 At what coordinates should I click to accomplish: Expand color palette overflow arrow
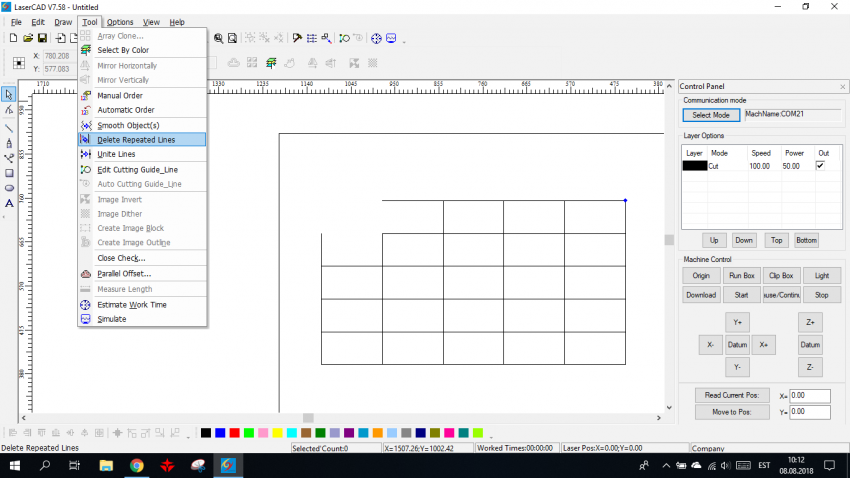(x=491, y=435)
